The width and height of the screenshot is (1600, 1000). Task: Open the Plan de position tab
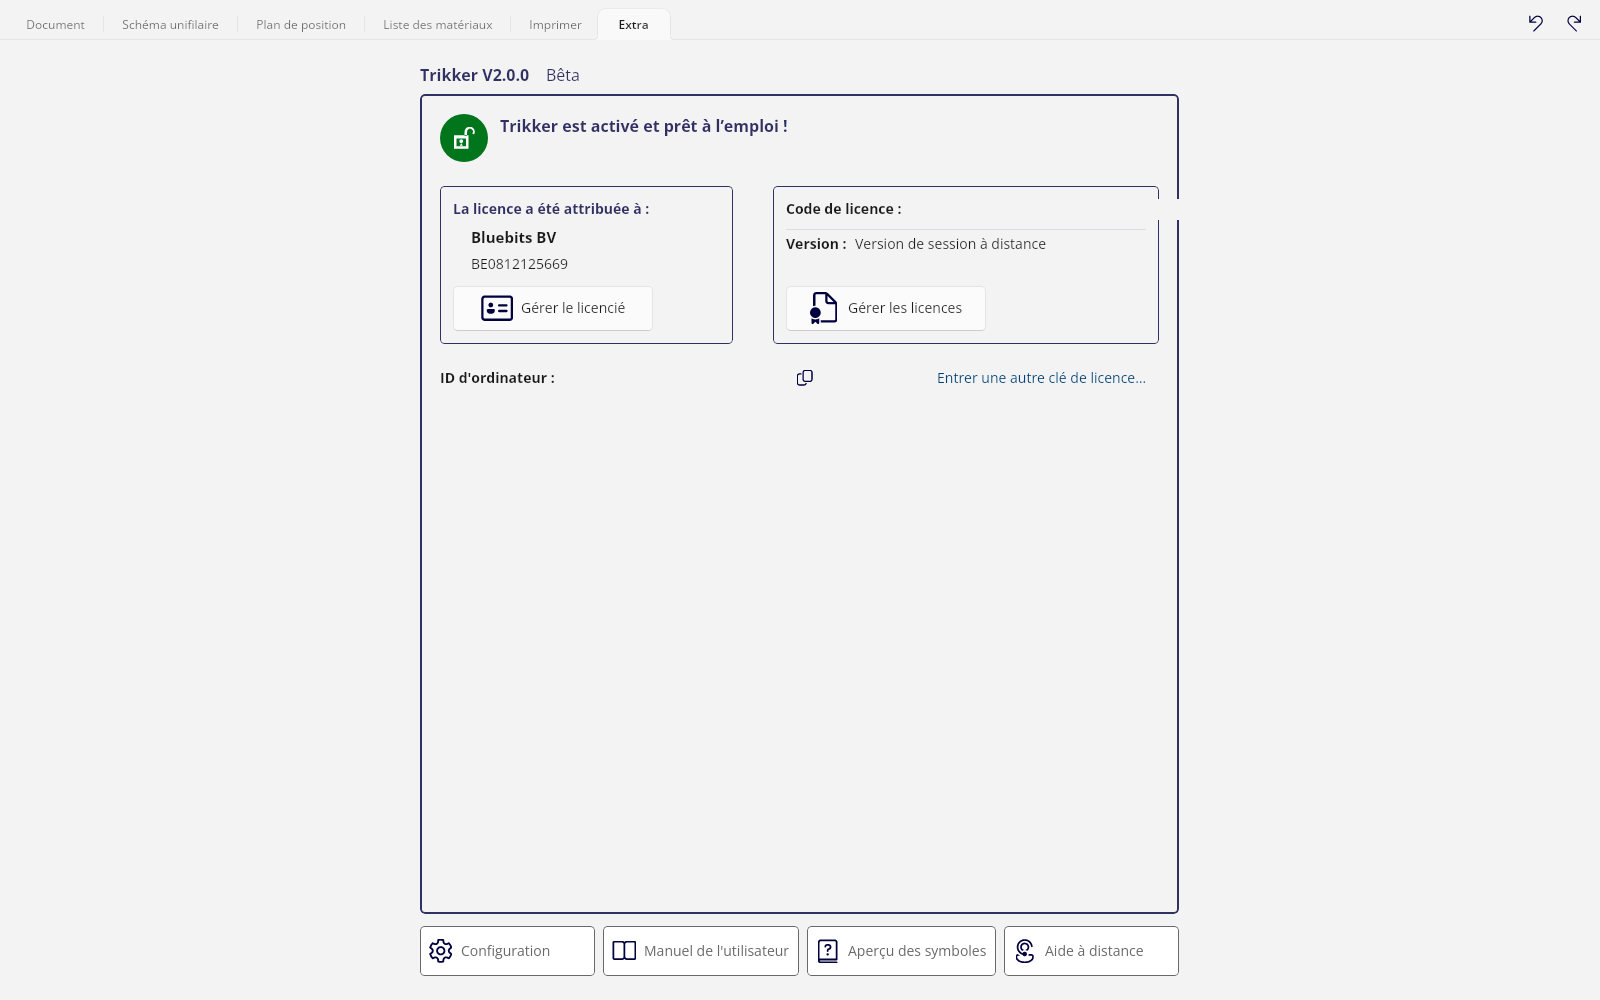tap(301, 25)
